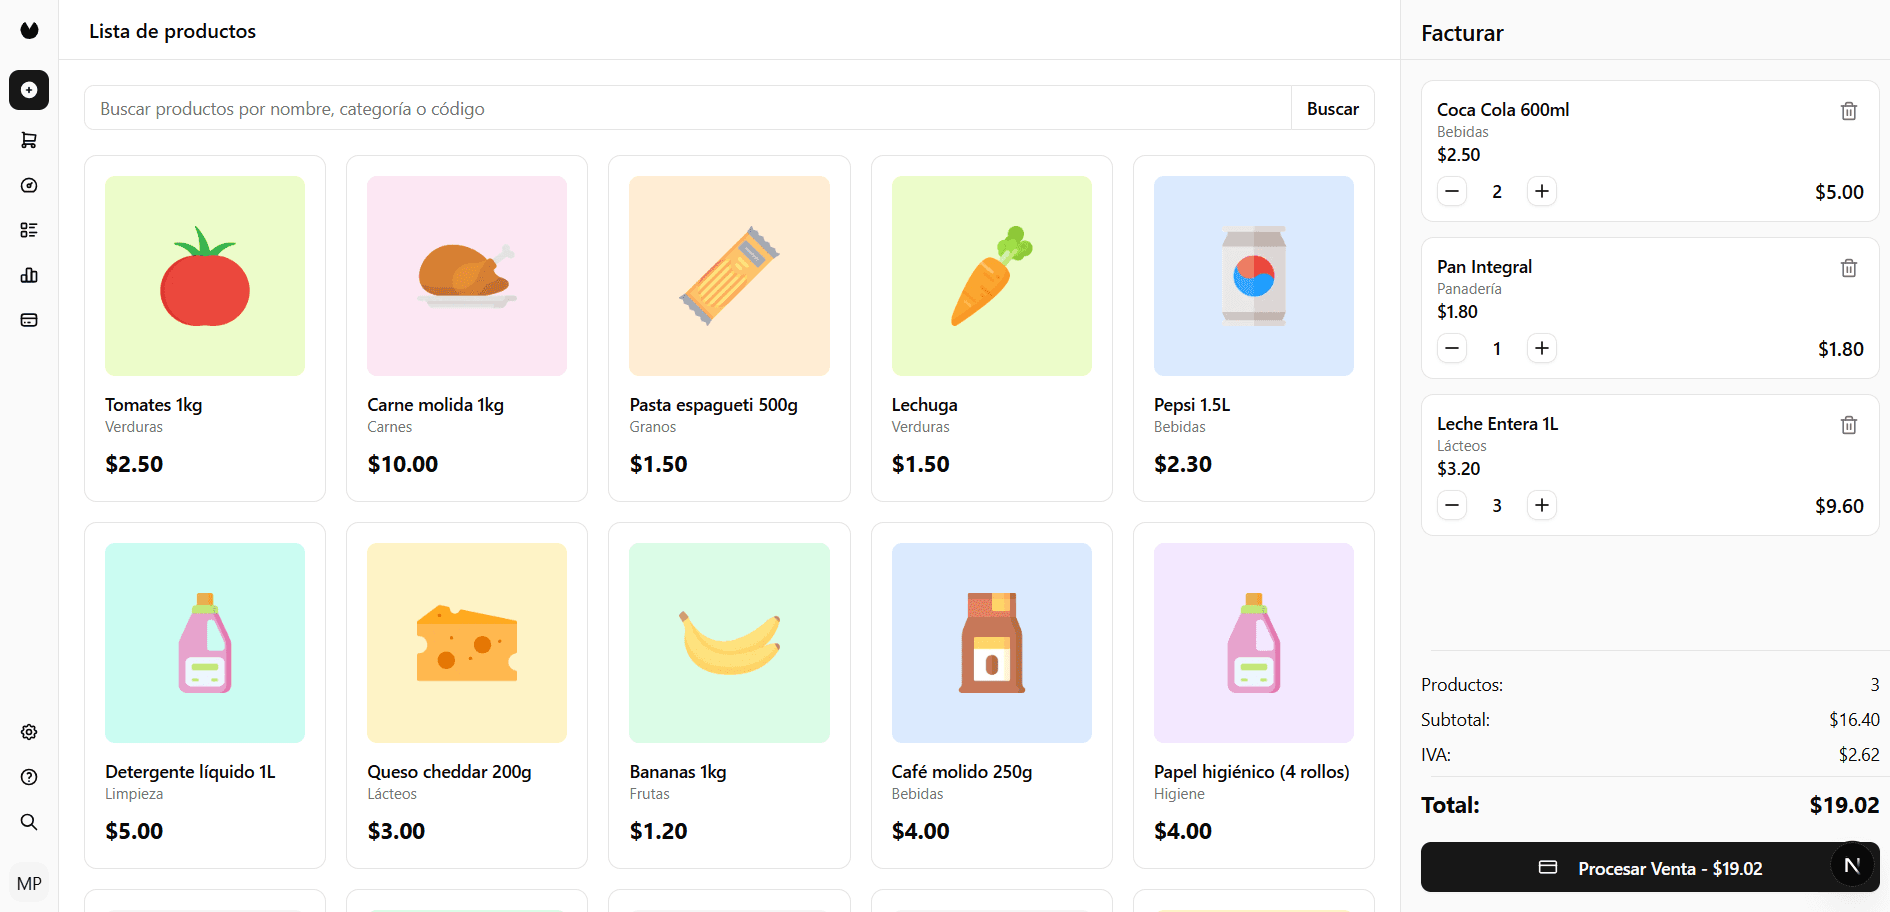1890x912 pixels.
Task: Add Tomates 1kg product card
Action: (205, 328)
